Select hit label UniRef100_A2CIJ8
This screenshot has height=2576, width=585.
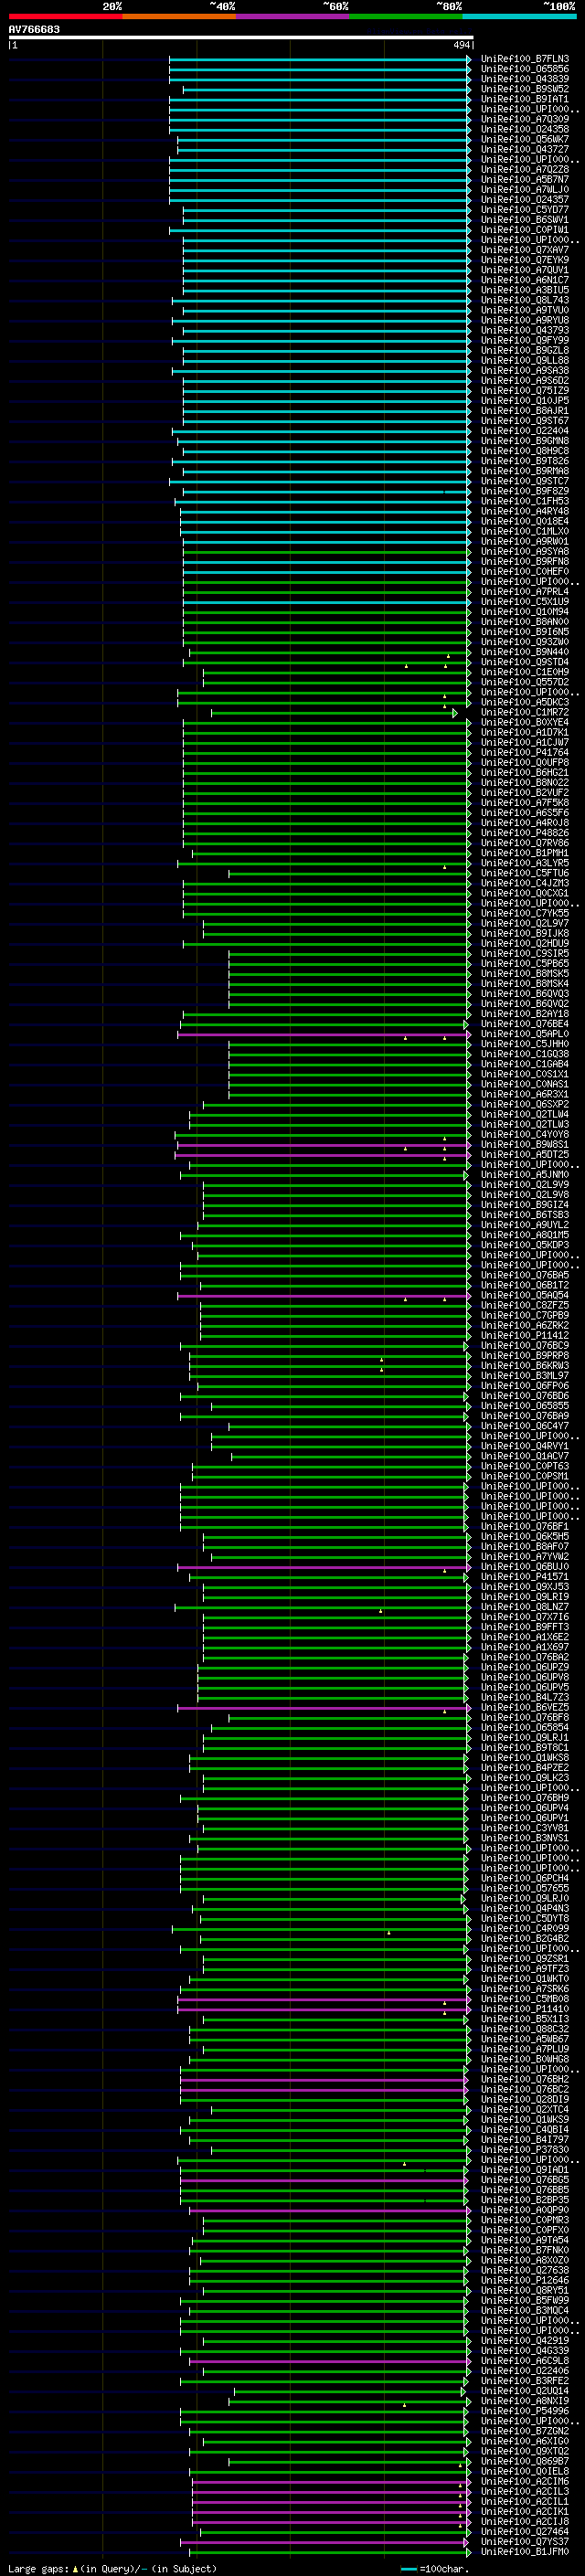[x=524, y=2521]
